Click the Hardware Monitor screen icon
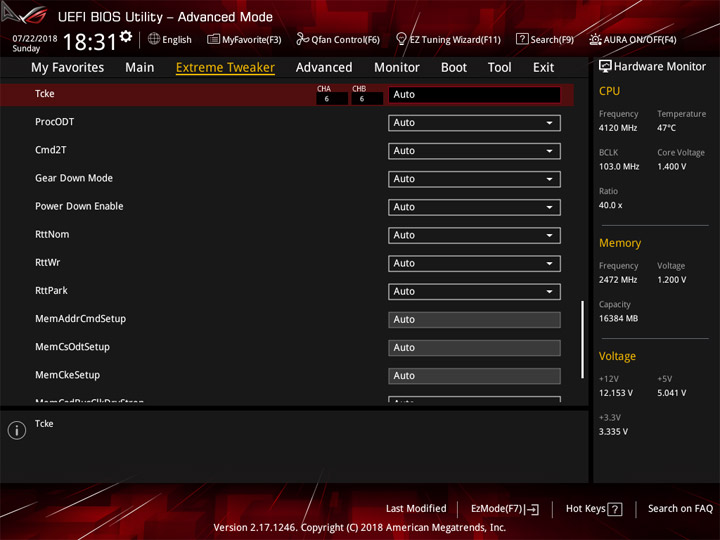The height and width of the screenshot is (540, 720). 605,66
